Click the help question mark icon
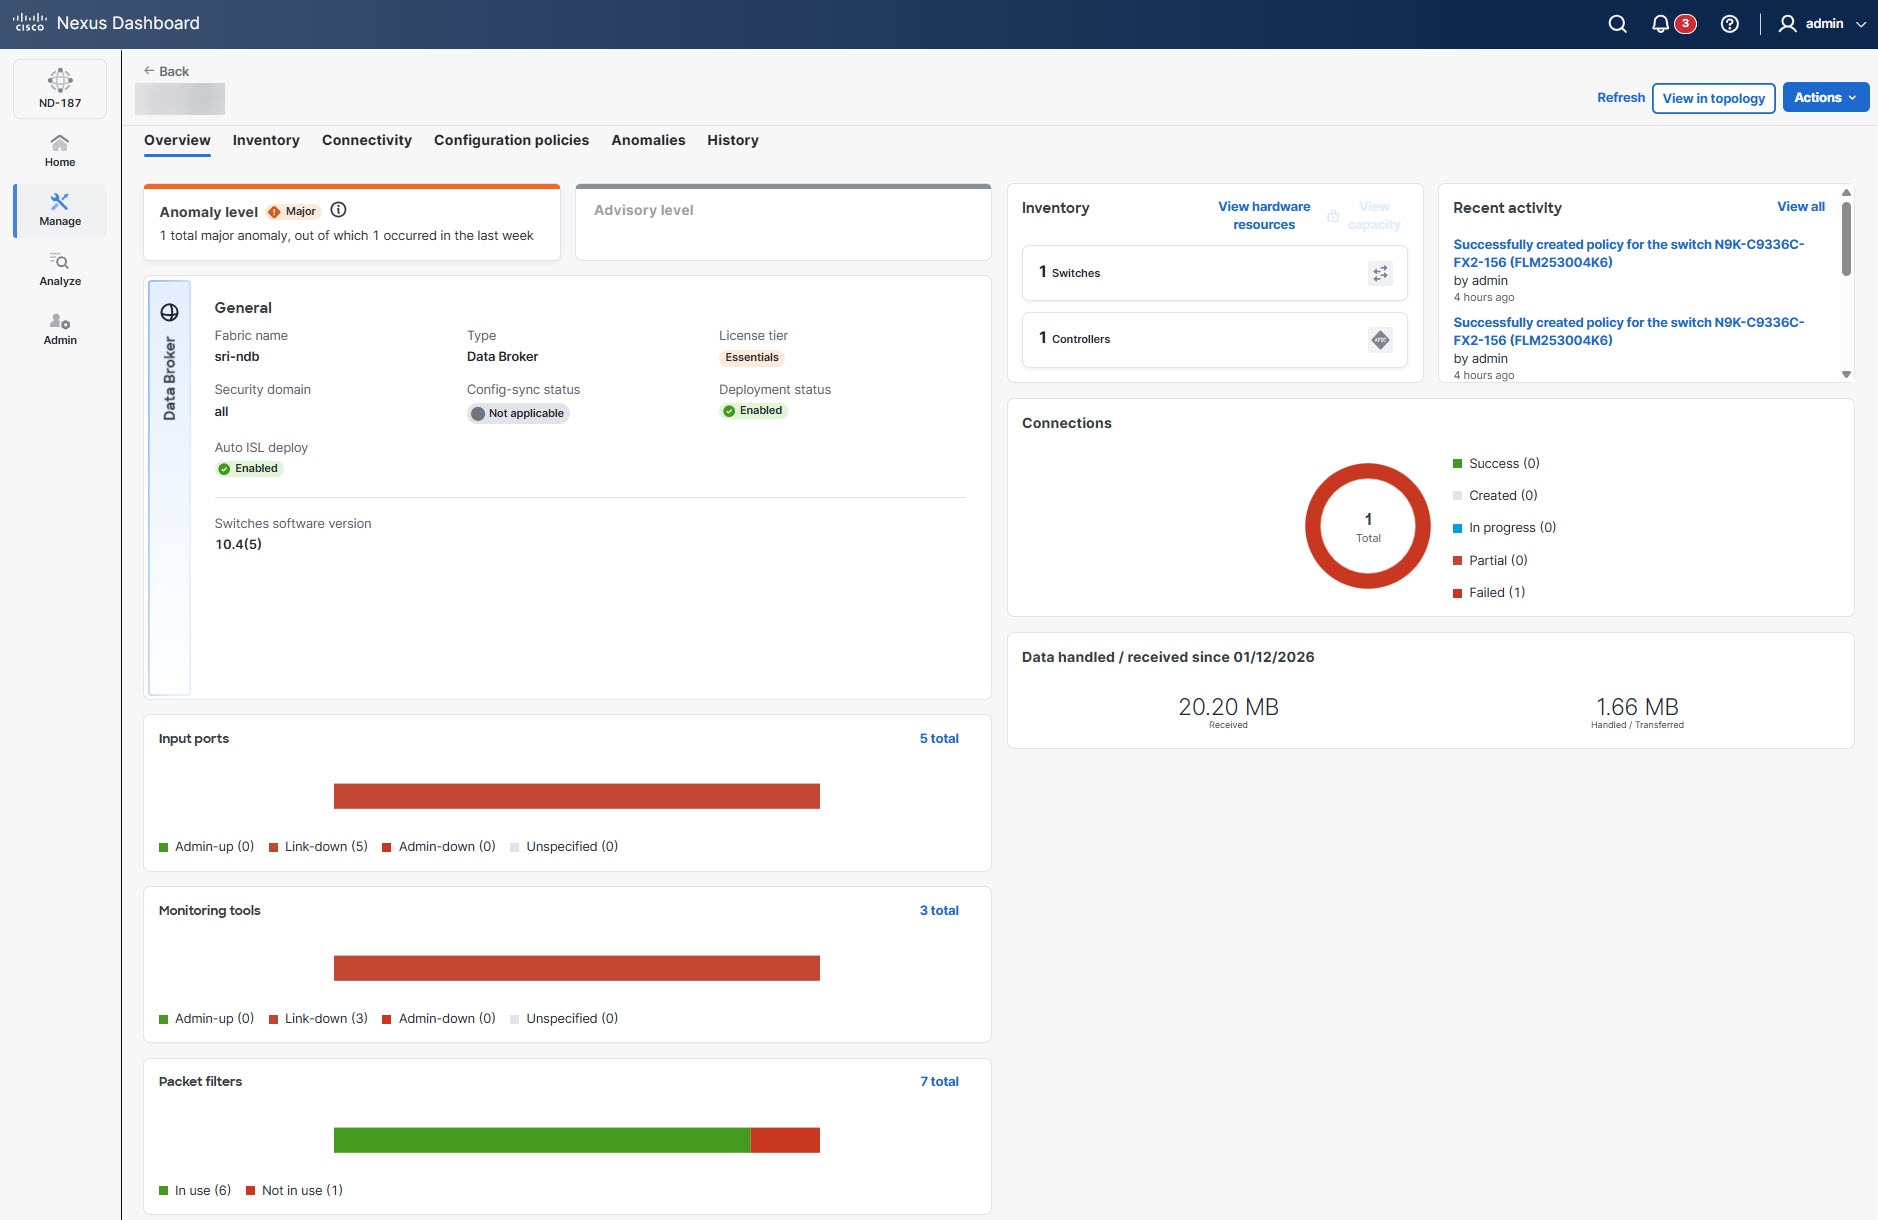Viewport: 1878px width, 1220px height. point(1729,24)
